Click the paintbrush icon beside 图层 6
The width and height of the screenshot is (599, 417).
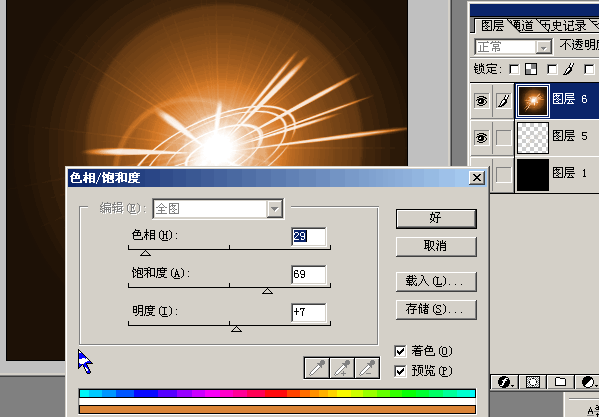(504, 101)
